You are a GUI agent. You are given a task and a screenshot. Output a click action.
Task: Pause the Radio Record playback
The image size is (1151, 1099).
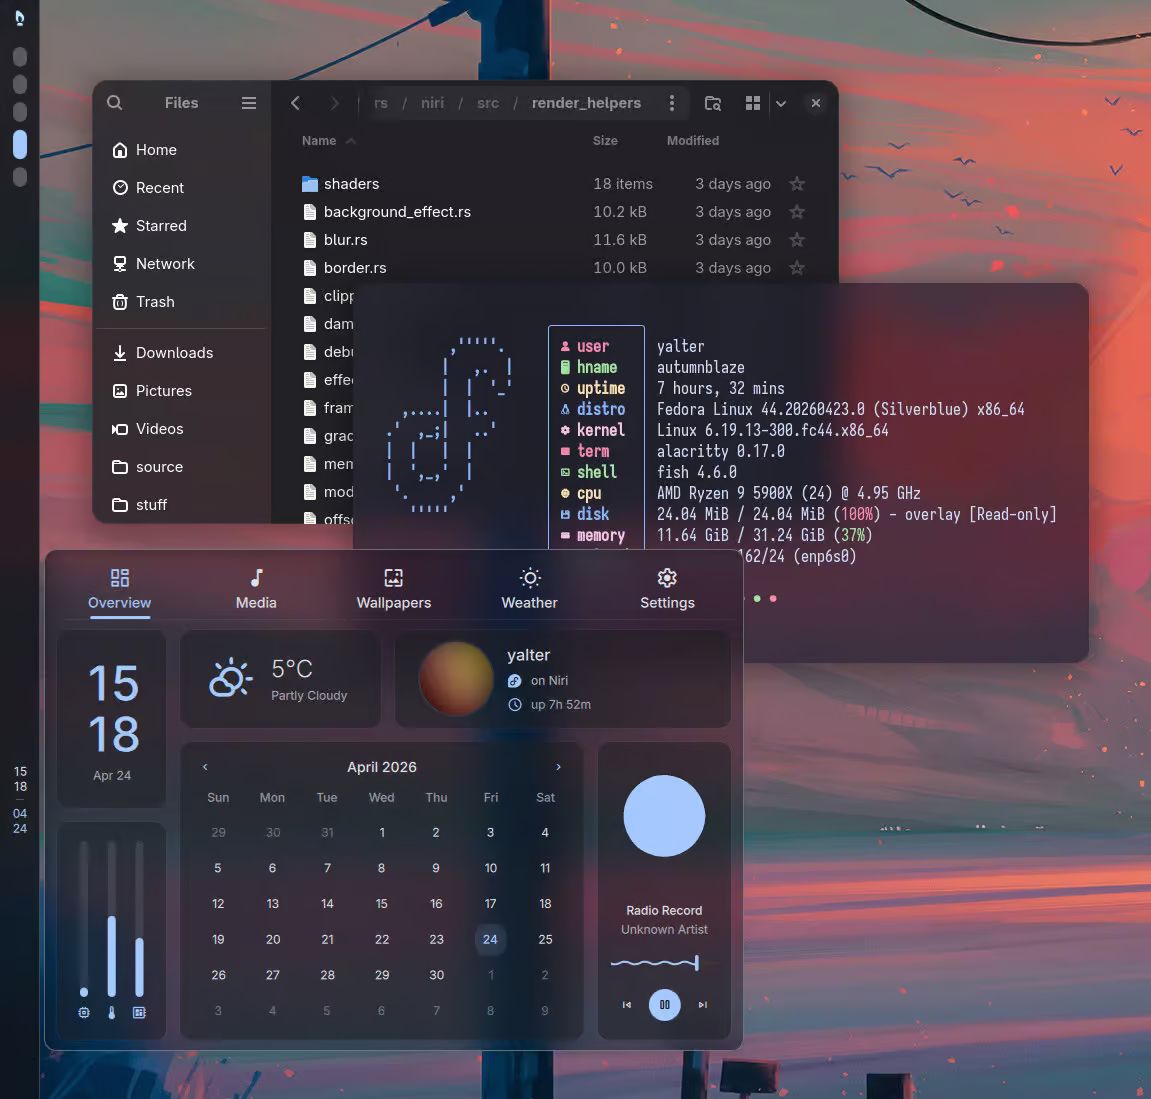click(x=664, y=1005)
